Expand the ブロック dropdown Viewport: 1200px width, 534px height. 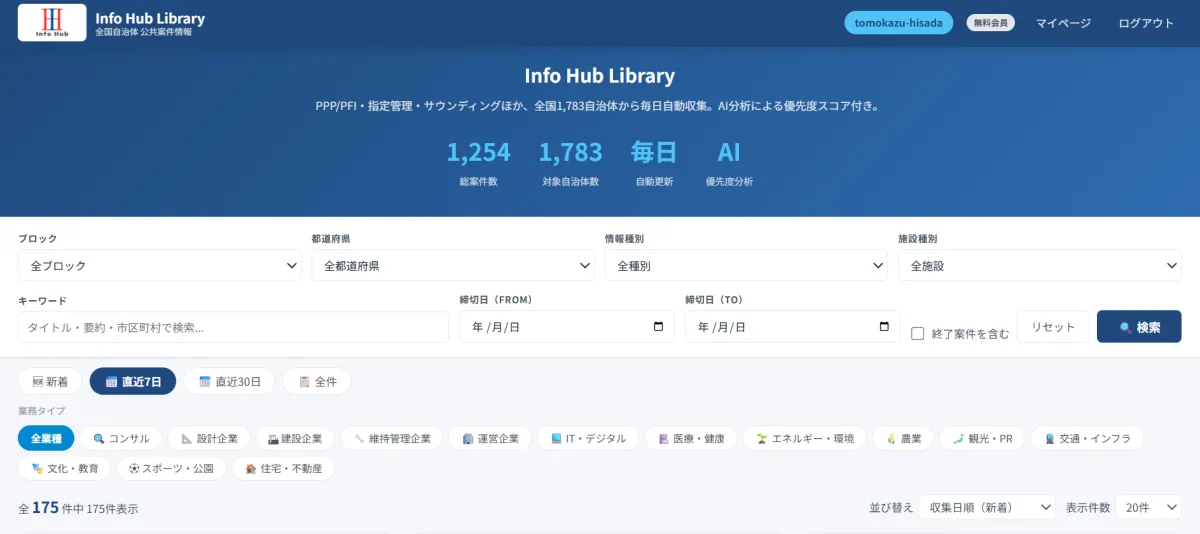click(x=160, y=265)
